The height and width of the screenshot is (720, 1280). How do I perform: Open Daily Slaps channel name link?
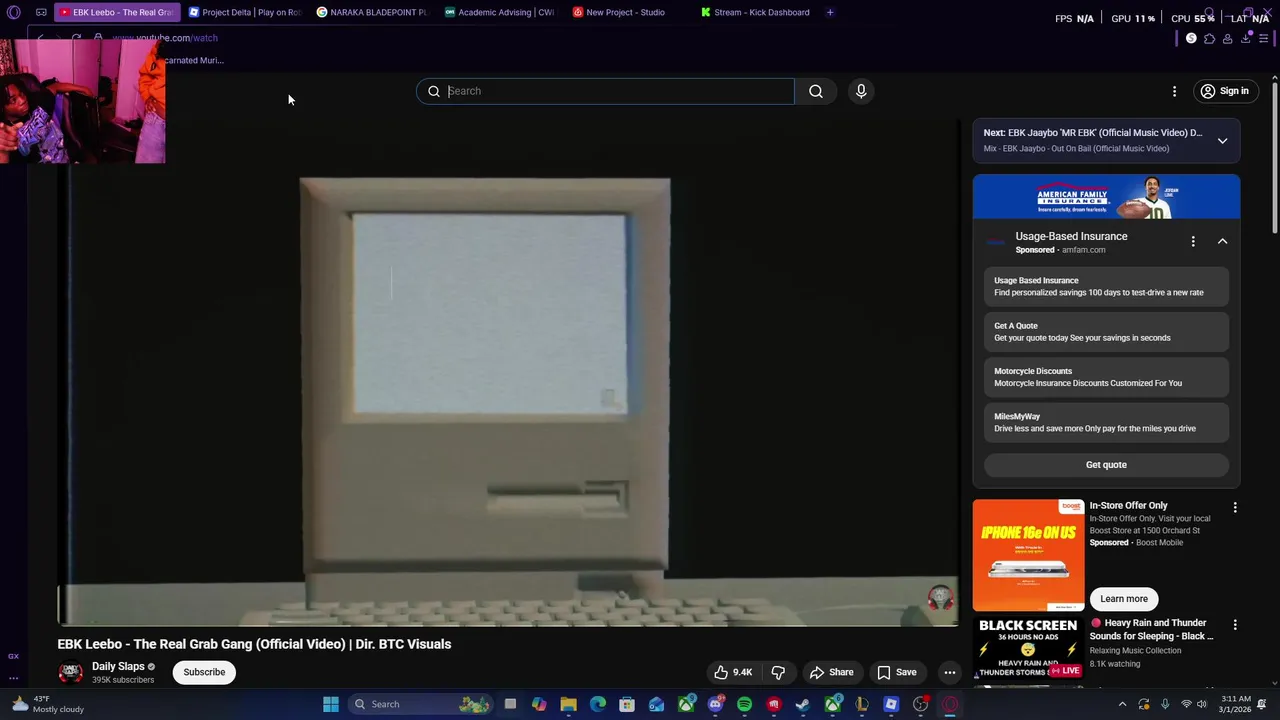118,667
